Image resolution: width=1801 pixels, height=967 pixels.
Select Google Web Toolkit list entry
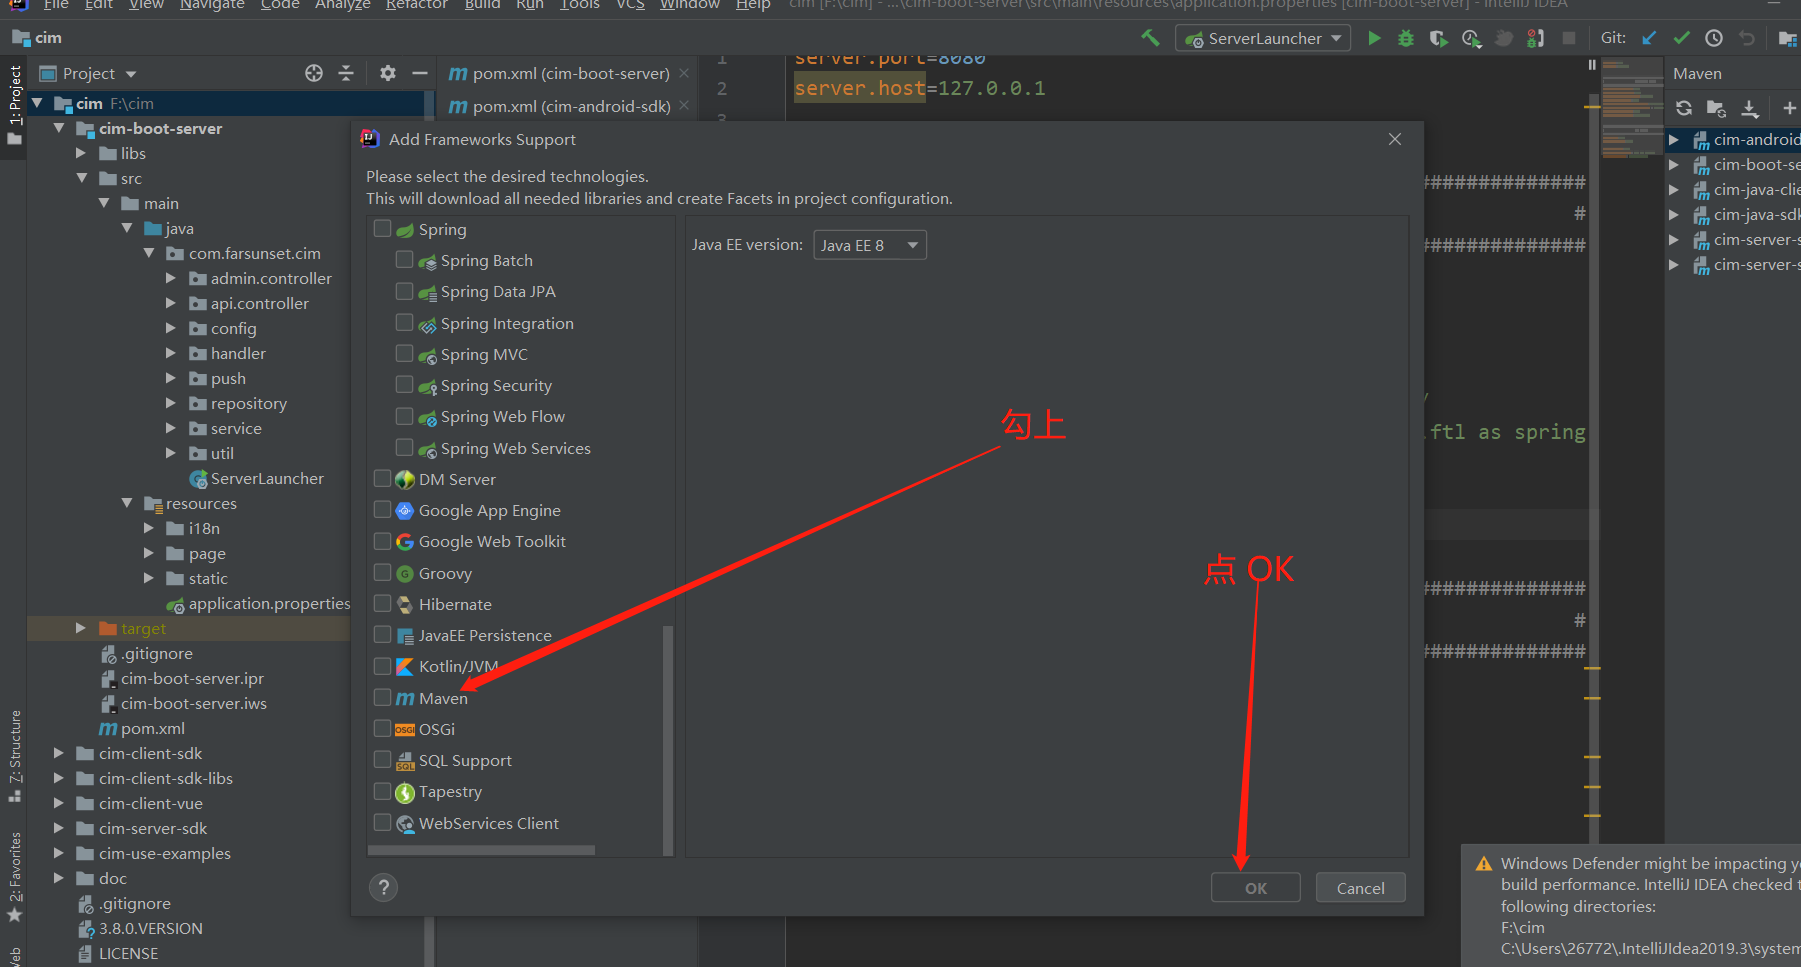point(492,541)
